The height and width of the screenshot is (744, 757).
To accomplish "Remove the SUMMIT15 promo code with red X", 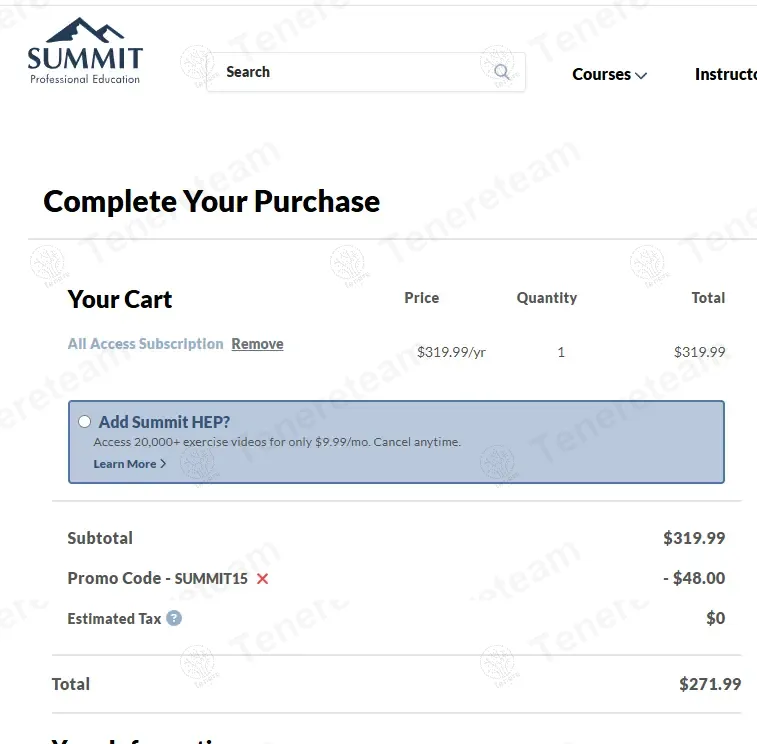I will (262, 579).
